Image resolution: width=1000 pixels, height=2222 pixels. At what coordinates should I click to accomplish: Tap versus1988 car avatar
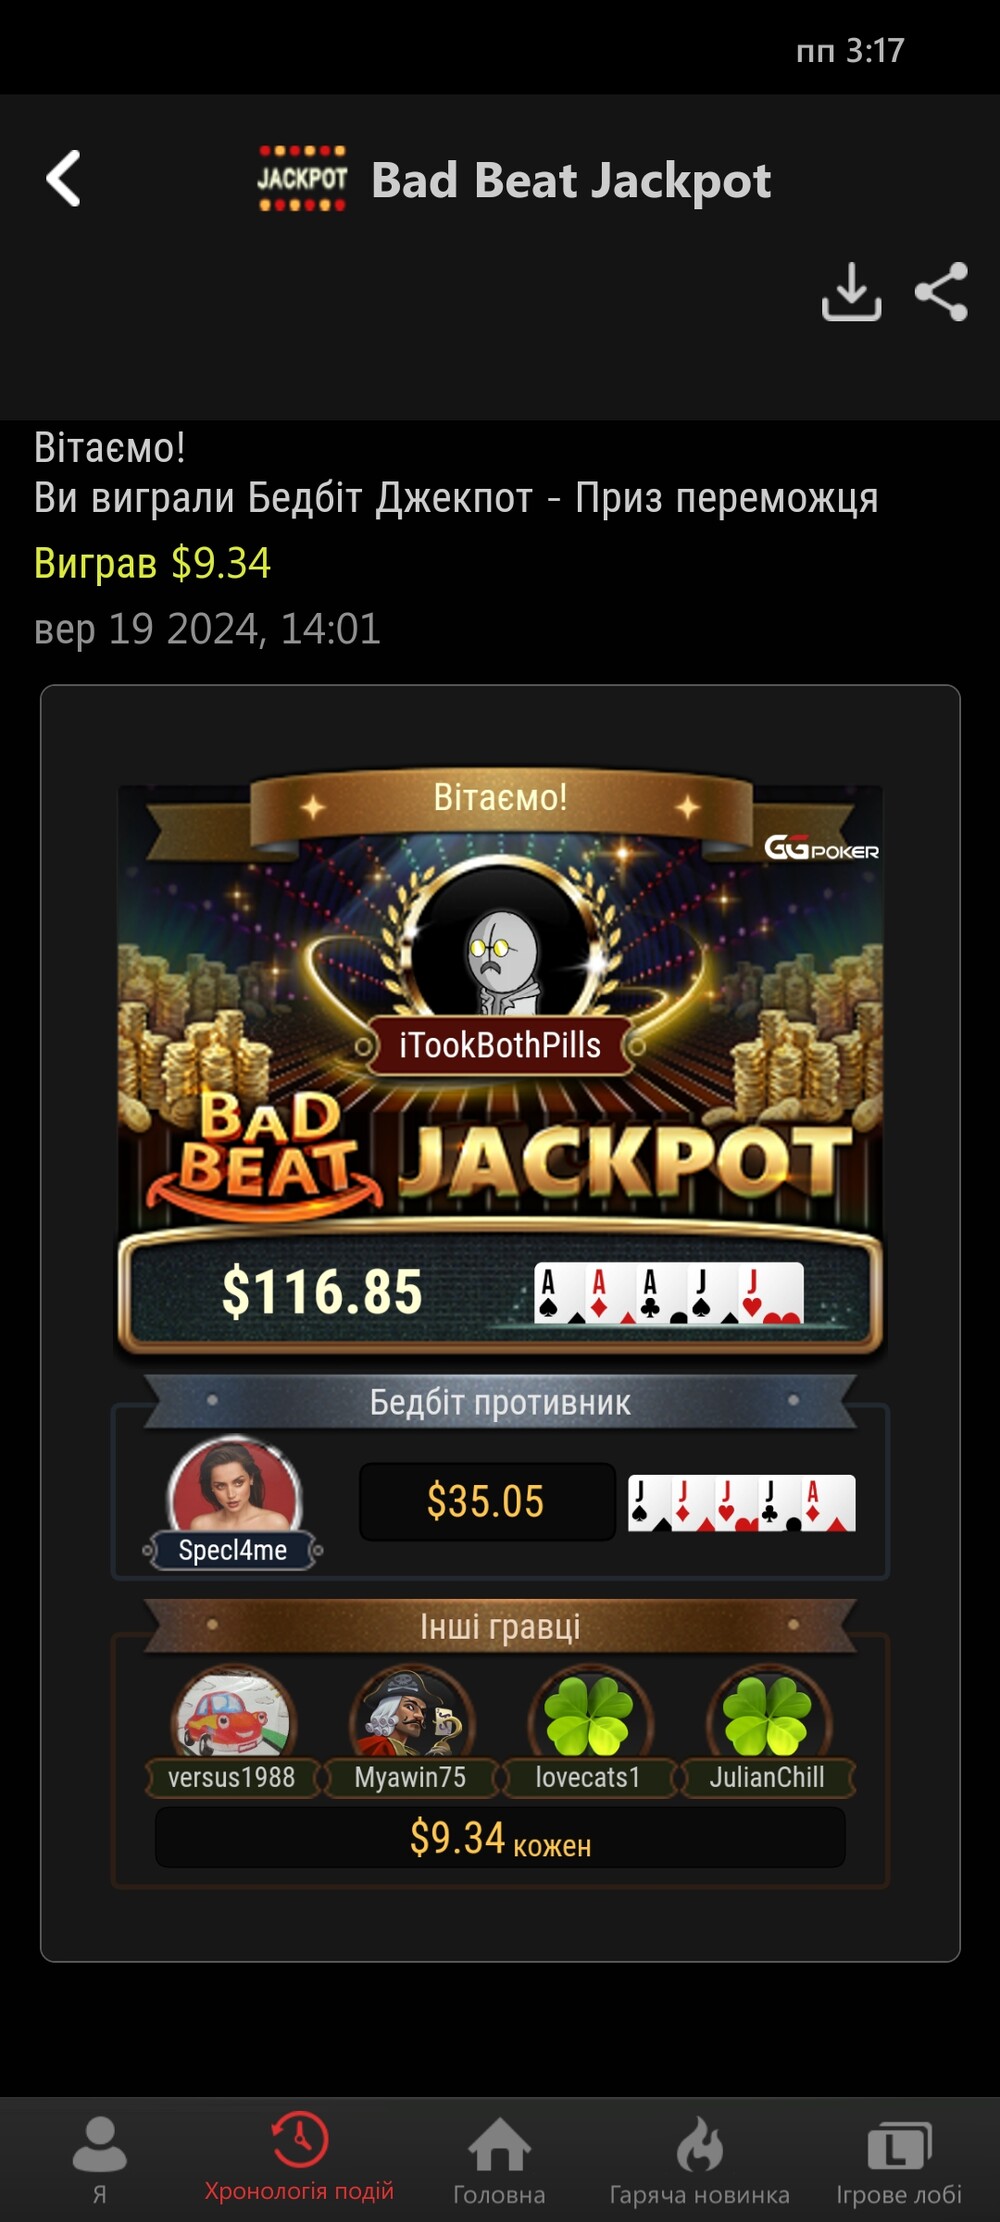click(233, 1715)
